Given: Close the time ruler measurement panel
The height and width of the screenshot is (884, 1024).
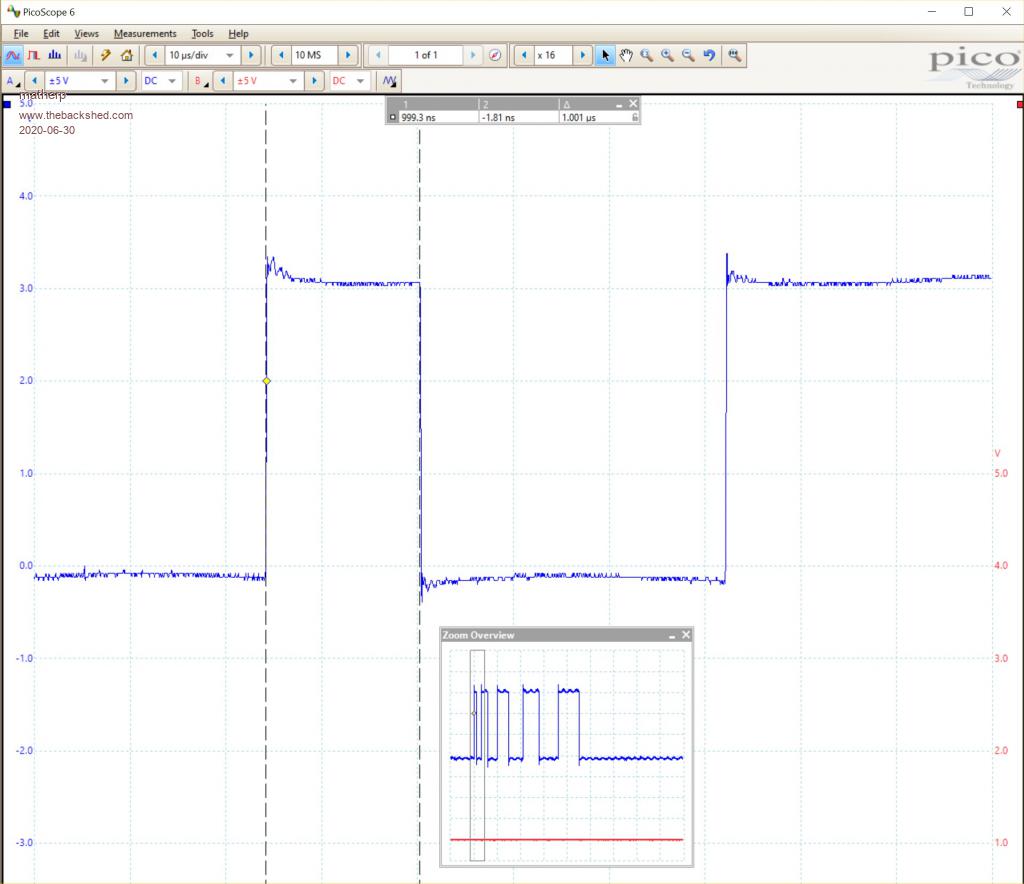Looking at the screenshot, I should (x=633, y=104).
